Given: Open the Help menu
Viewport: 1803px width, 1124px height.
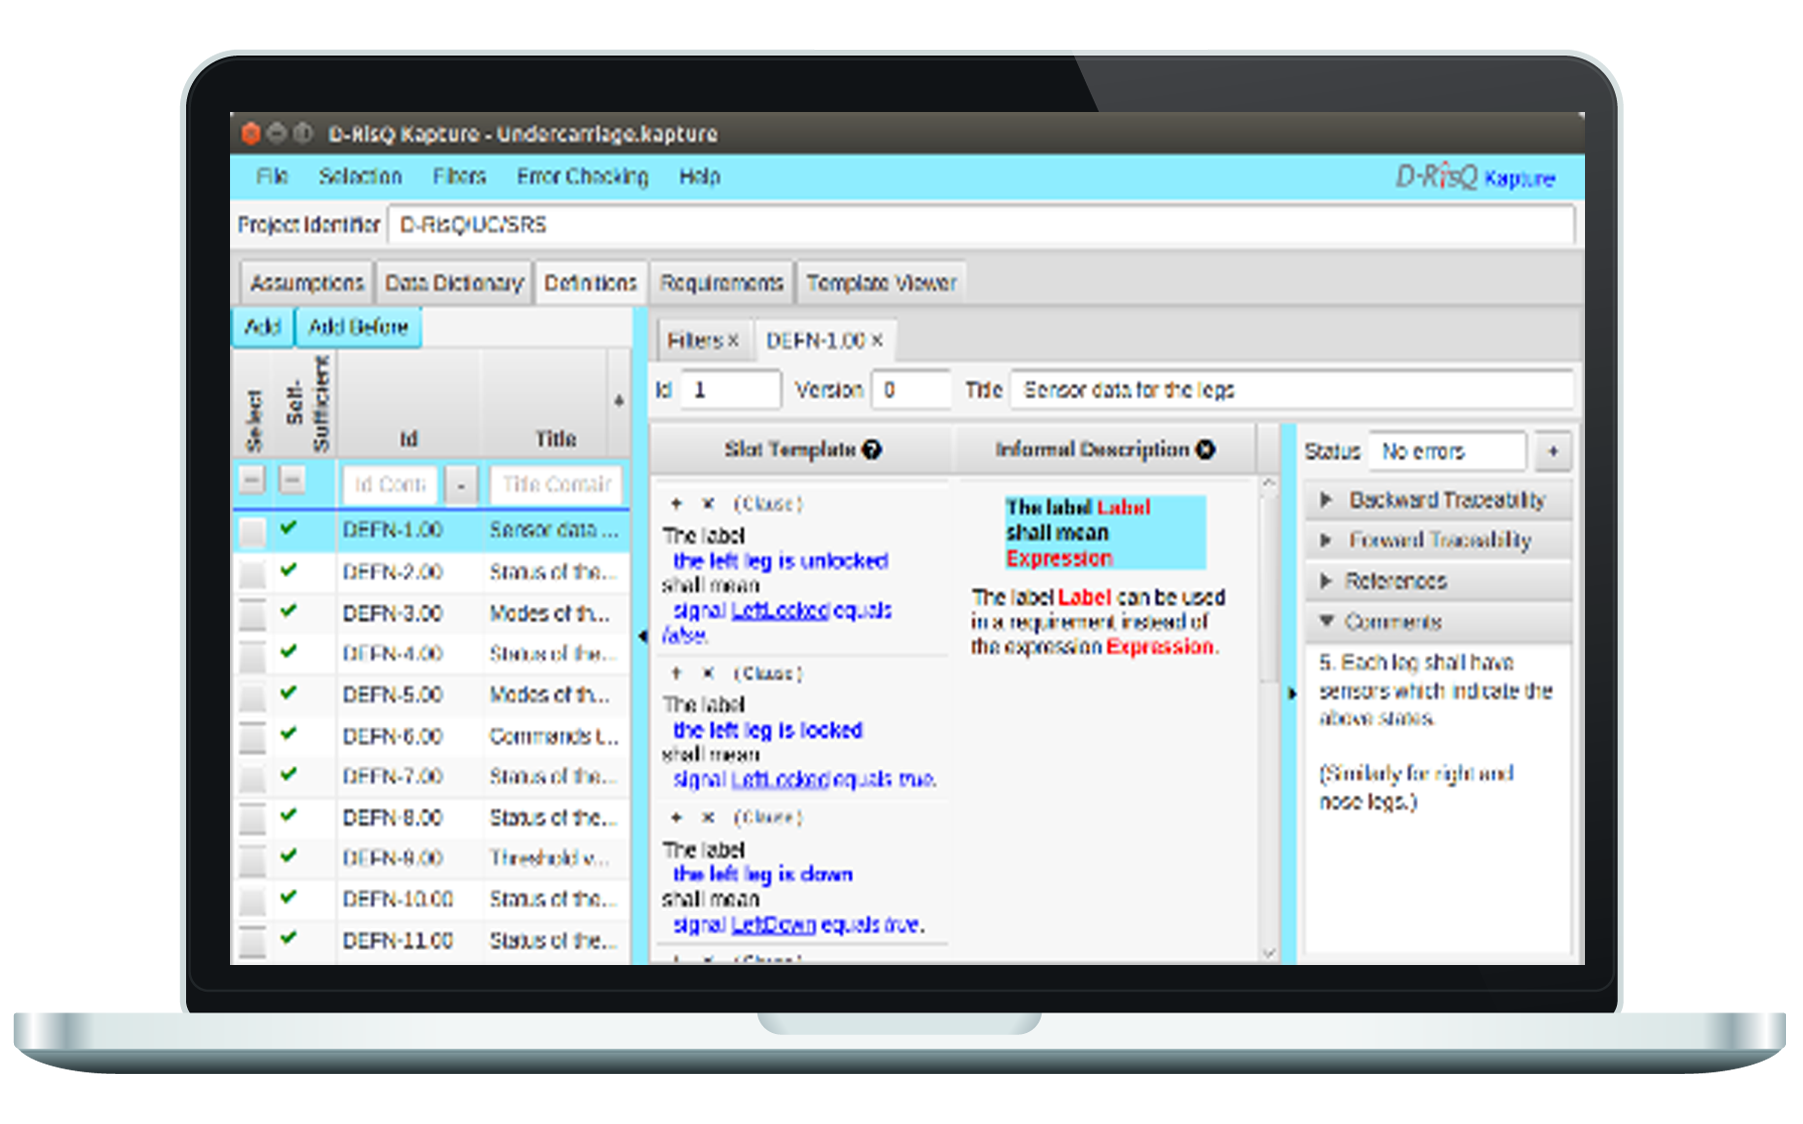Looking at the screenshot, I should click(x=700, y=177).
